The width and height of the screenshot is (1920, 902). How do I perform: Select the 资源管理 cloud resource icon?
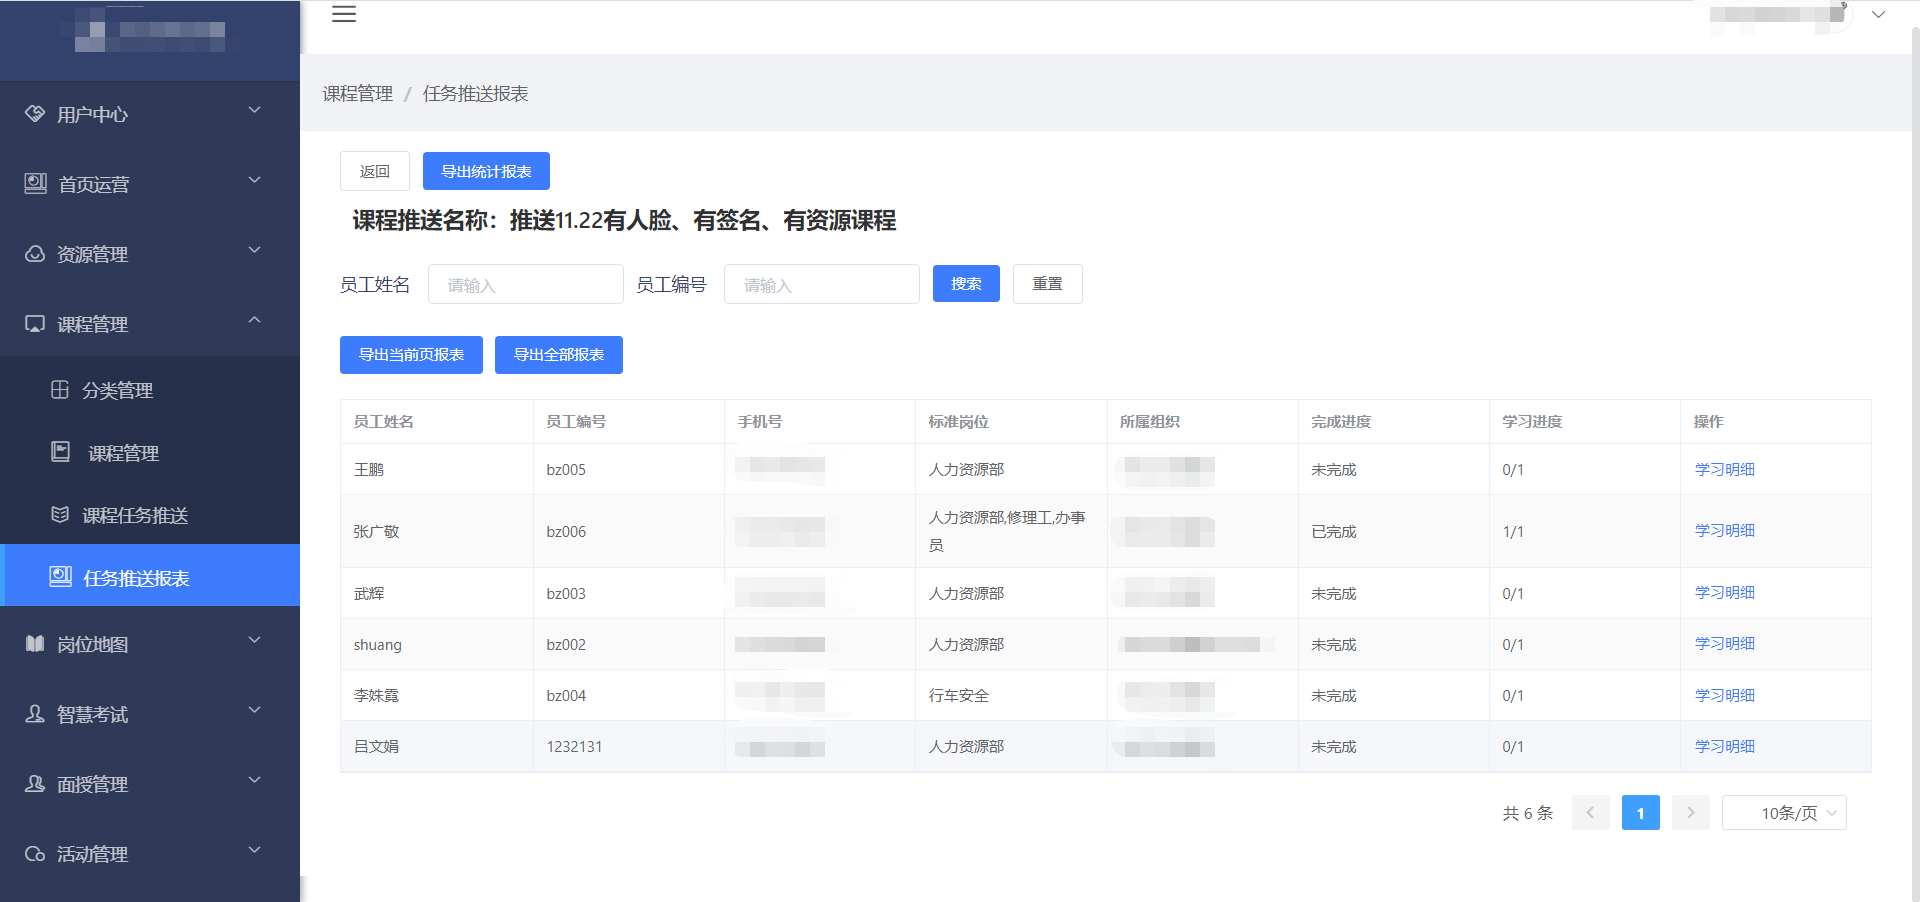(x=35, y=254)
